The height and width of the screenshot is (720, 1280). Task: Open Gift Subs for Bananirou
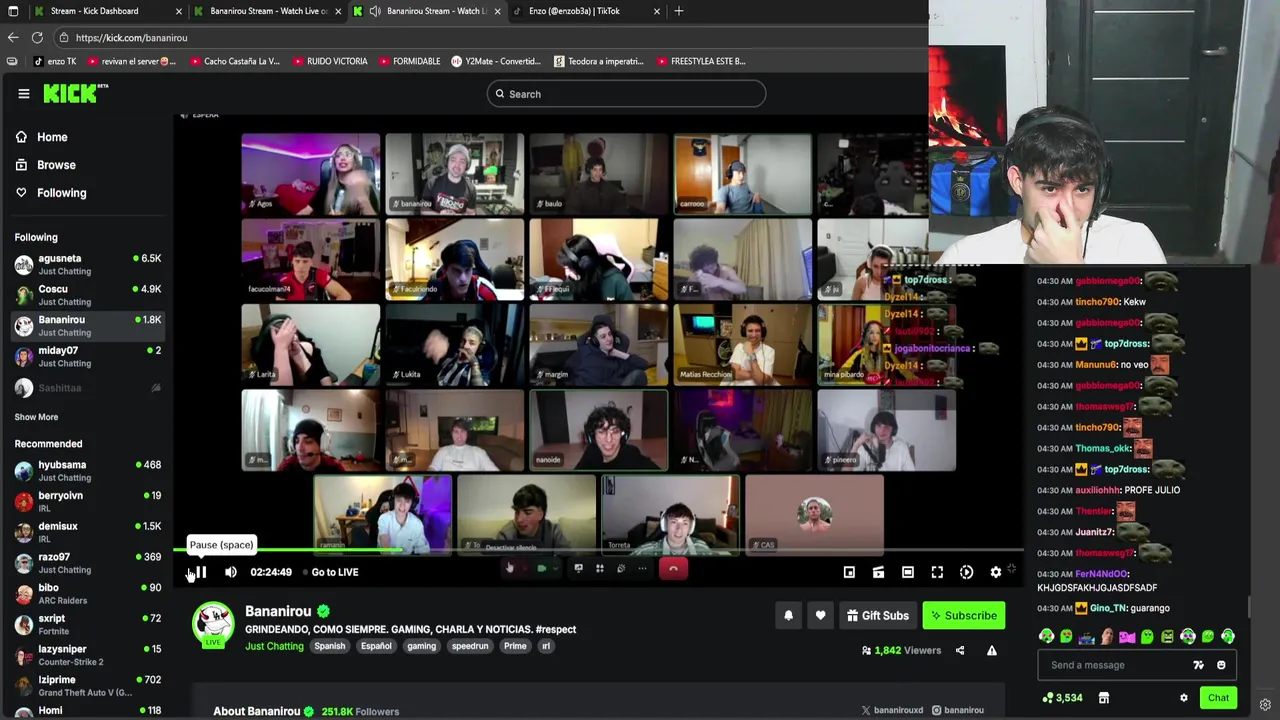click(x=877, y=616)
